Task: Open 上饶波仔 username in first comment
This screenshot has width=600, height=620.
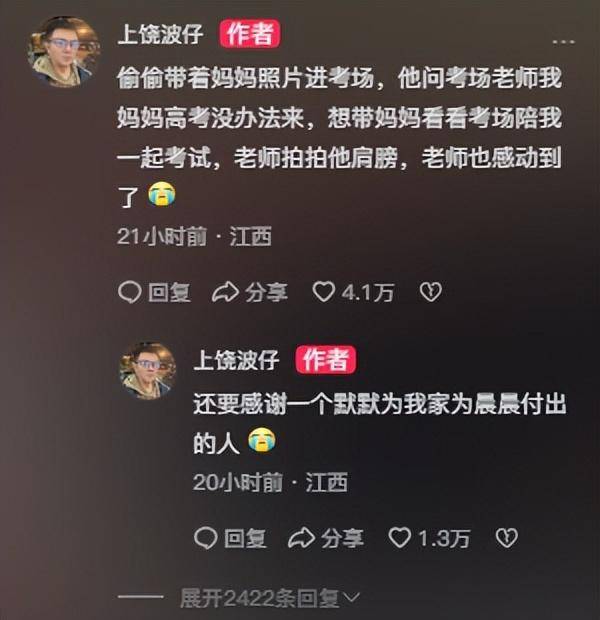Action: coord(161,34)
